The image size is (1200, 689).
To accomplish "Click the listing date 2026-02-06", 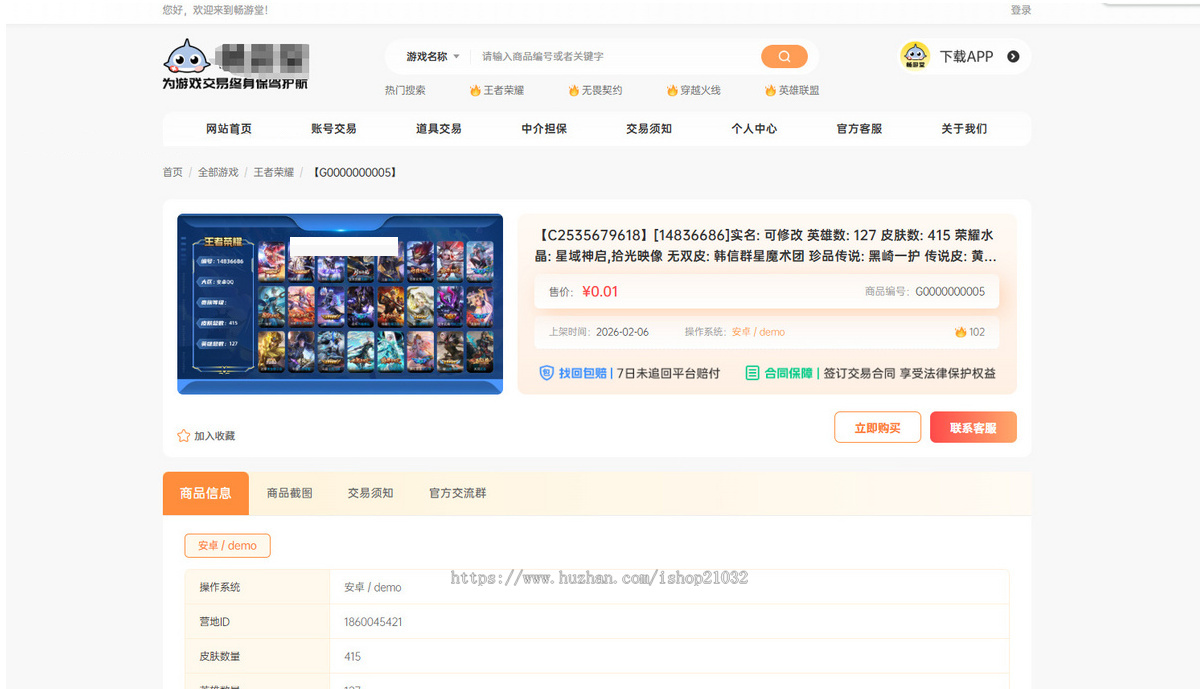I will pyautogui.click(x=622, y=332).
